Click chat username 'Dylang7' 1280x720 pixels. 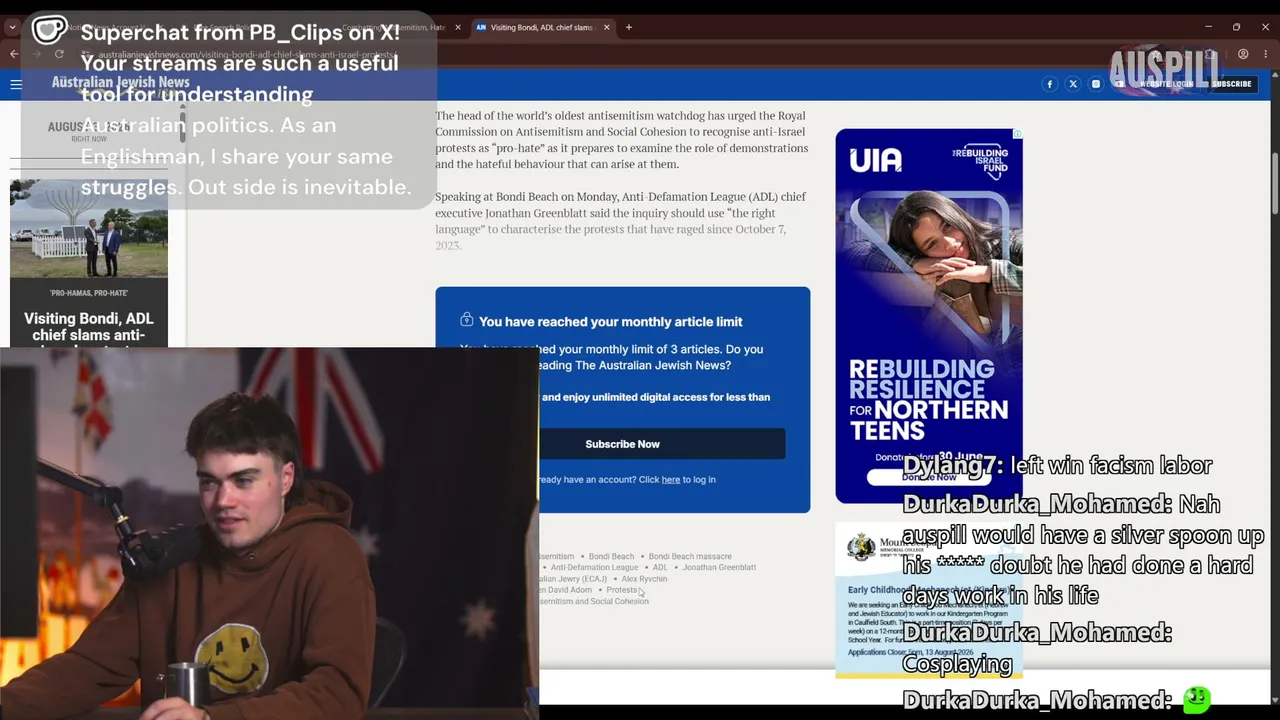pos(952,466)
